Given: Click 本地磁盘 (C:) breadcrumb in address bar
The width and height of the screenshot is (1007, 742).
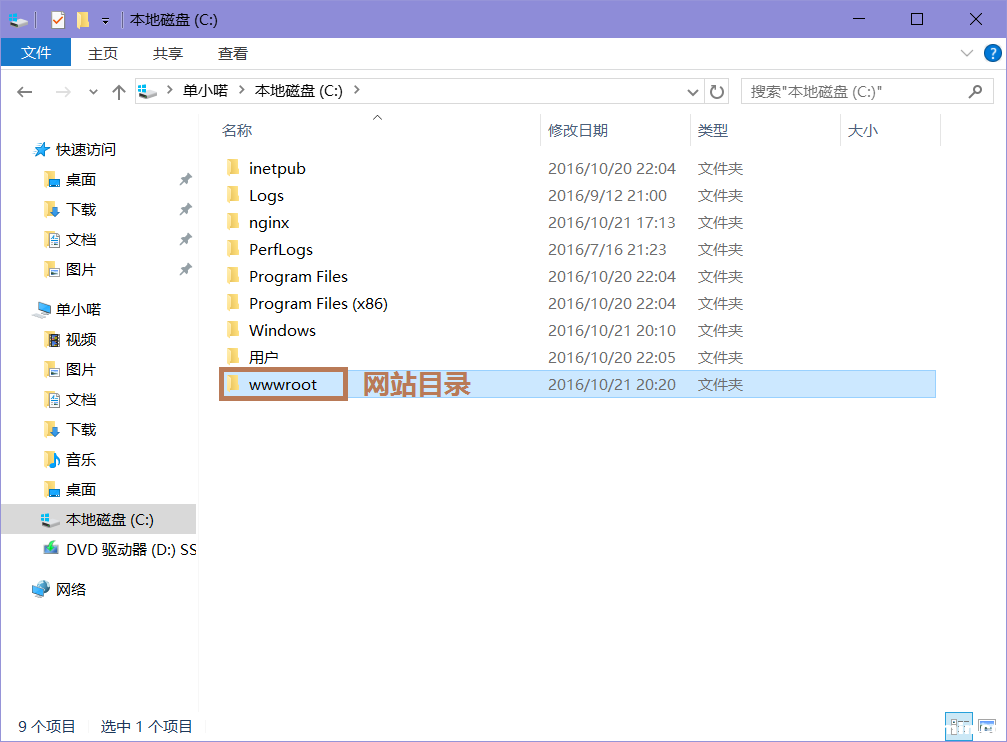Looking at the screenshot, I should [x=299, y=91].
